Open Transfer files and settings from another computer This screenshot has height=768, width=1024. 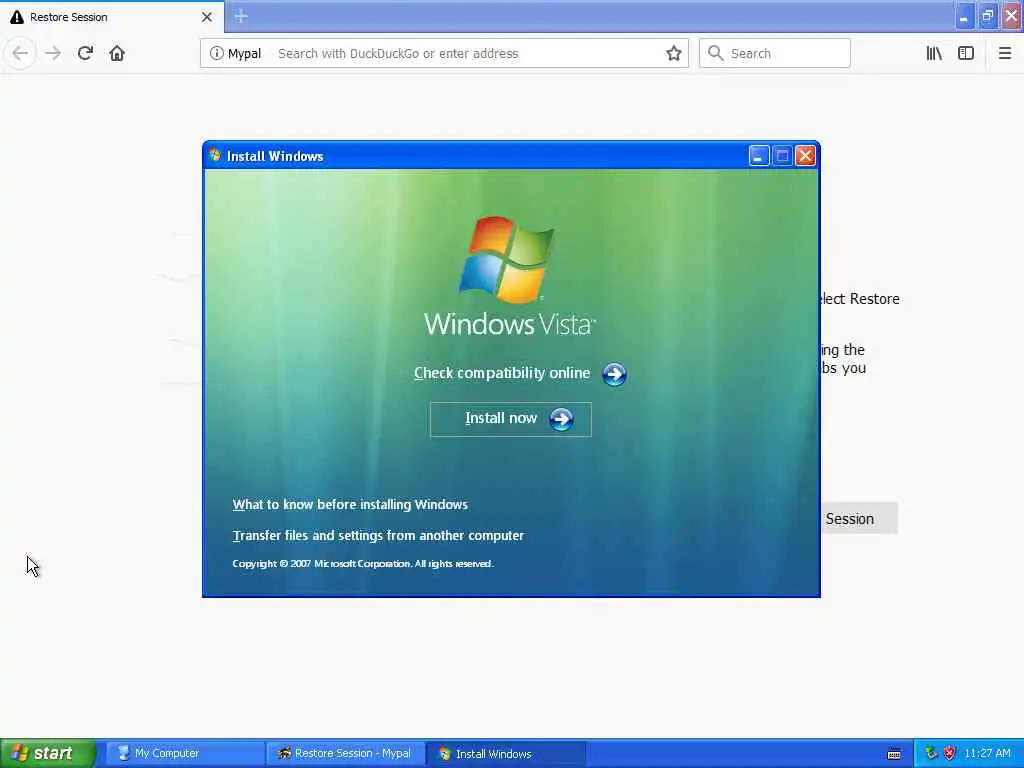coord(378,536)
